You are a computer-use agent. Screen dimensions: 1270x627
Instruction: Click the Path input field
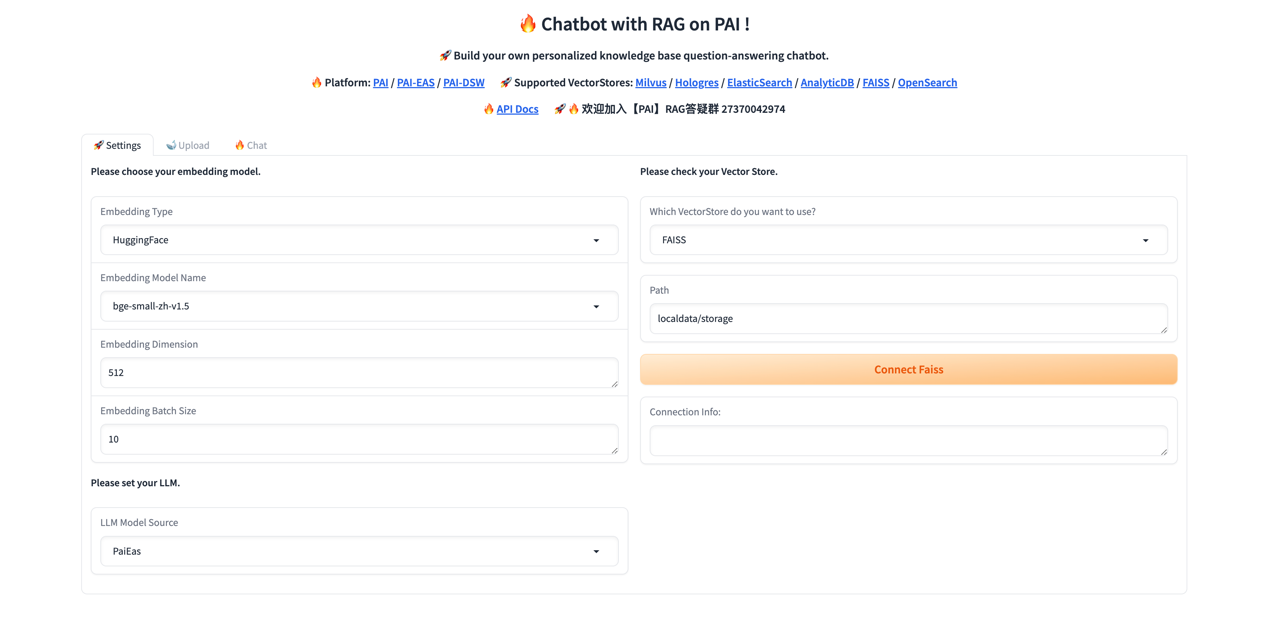click(x=908, y=318)
